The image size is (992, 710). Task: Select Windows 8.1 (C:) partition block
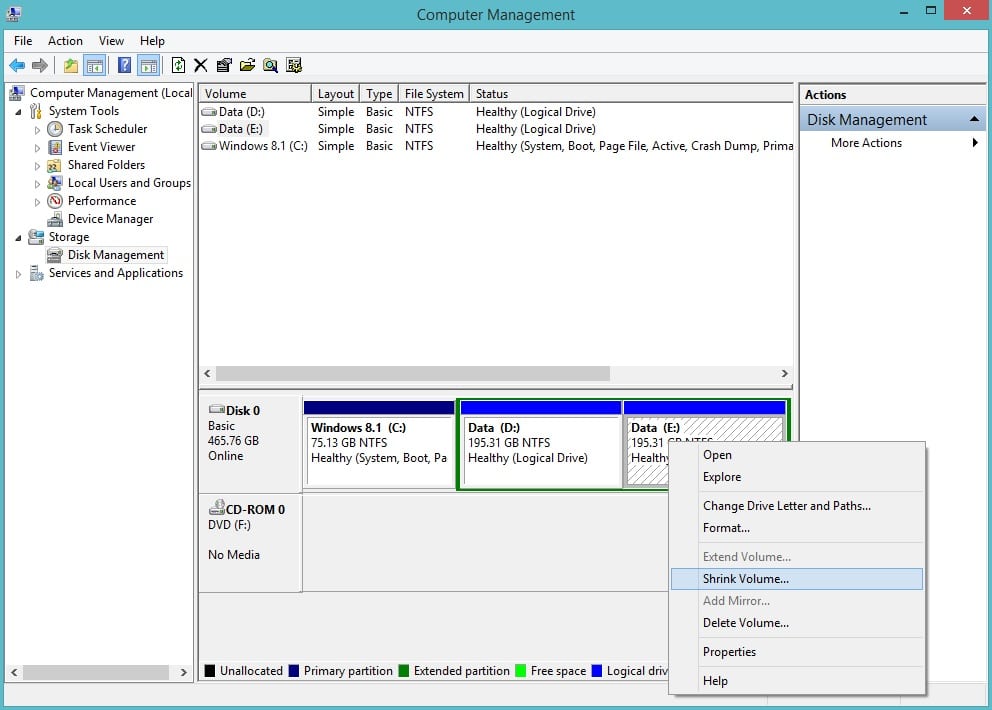[x=379, y=444]
